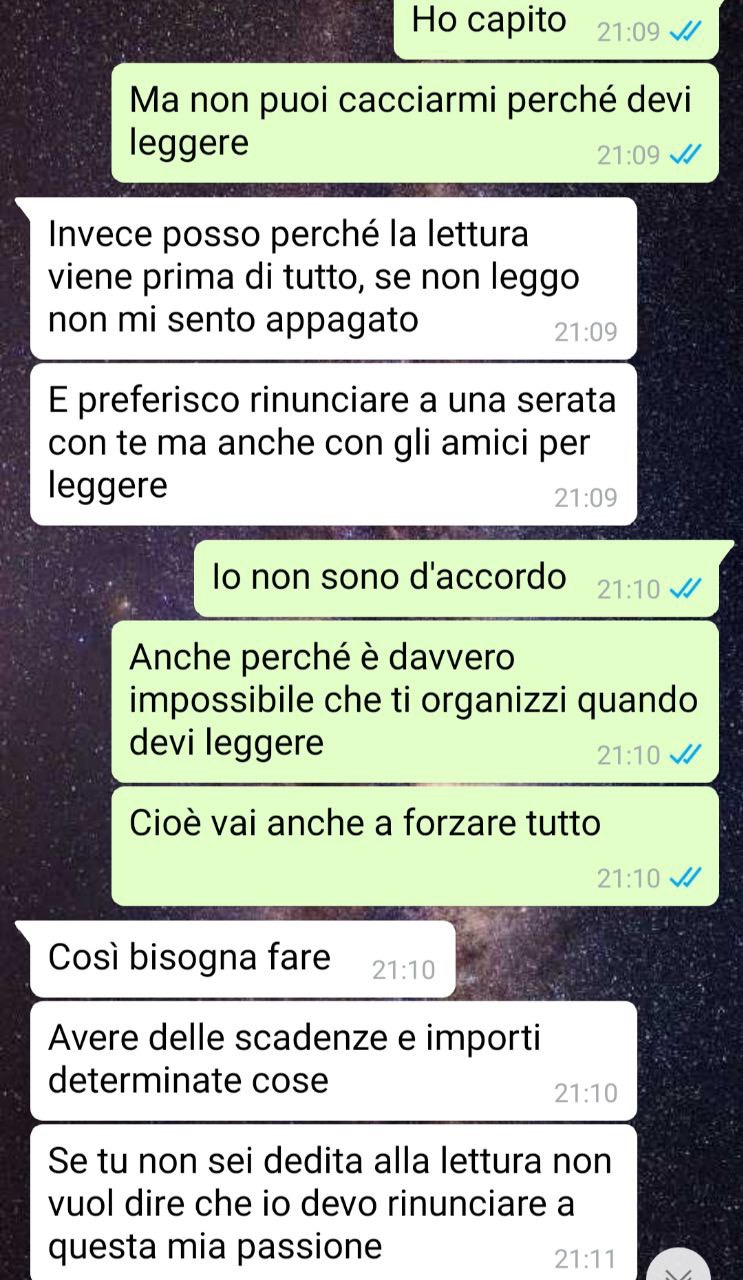Tap message 'E preferisco rinunciare a una serata'
The width and height of the screenshot is (743, 1280).
click(334, 444)
